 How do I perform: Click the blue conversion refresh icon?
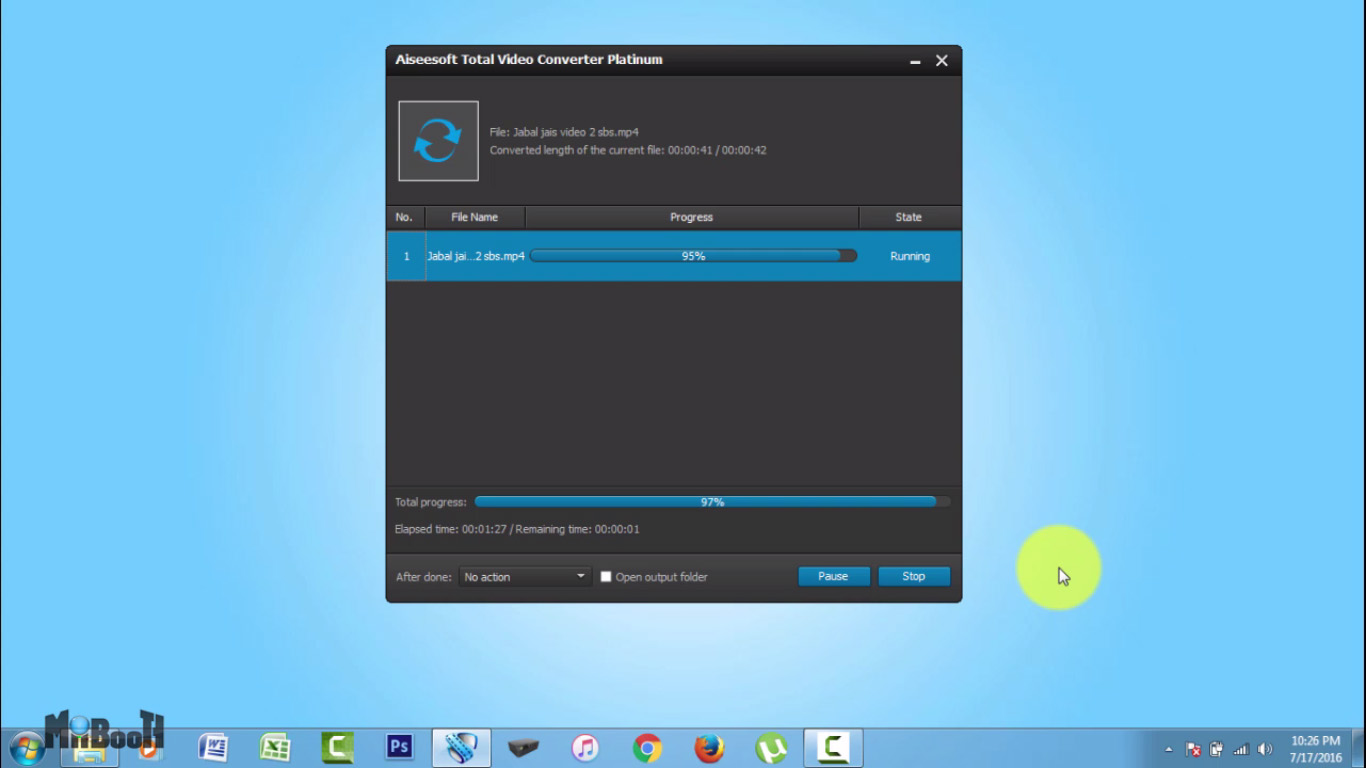[438, 141]
